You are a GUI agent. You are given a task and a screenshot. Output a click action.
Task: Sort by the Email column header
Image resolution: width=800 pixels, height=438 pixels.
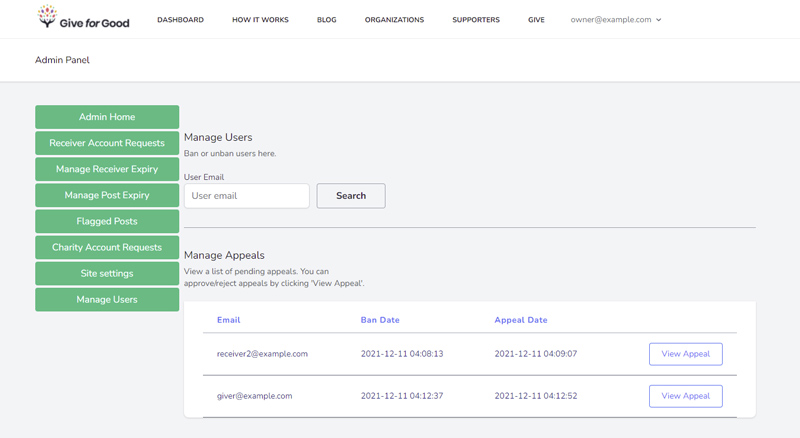click(x=229, y=320)
